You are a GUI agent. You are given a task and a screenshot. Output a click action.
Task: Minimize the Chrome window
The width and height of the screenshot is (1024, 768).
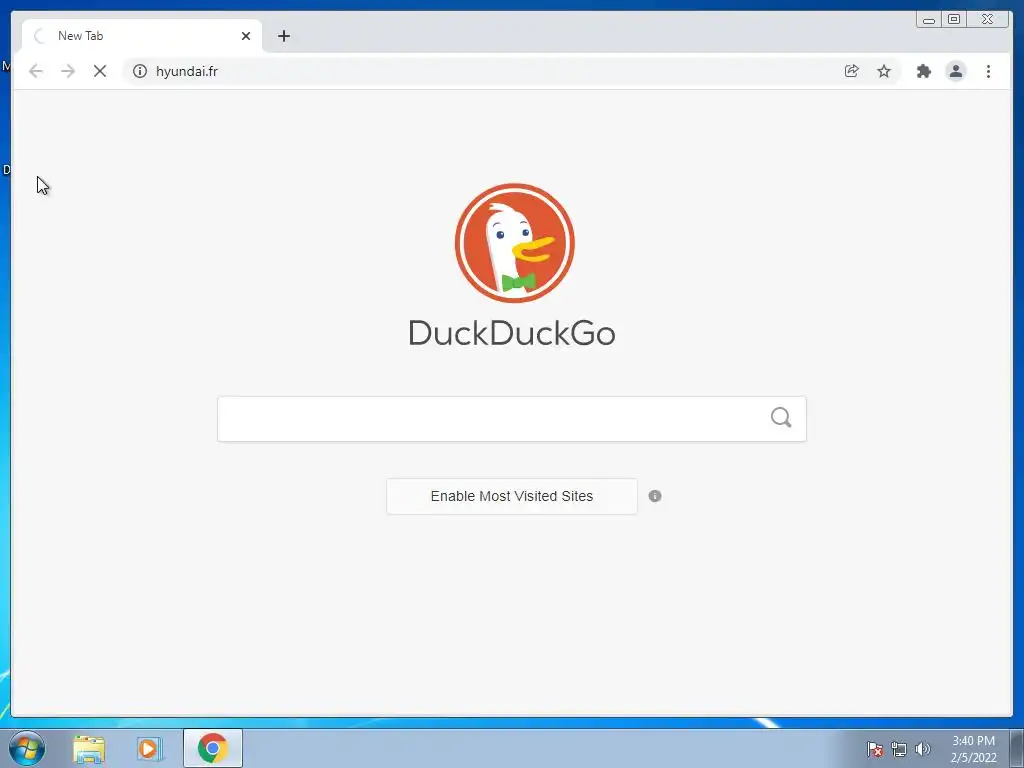point(929,20)
